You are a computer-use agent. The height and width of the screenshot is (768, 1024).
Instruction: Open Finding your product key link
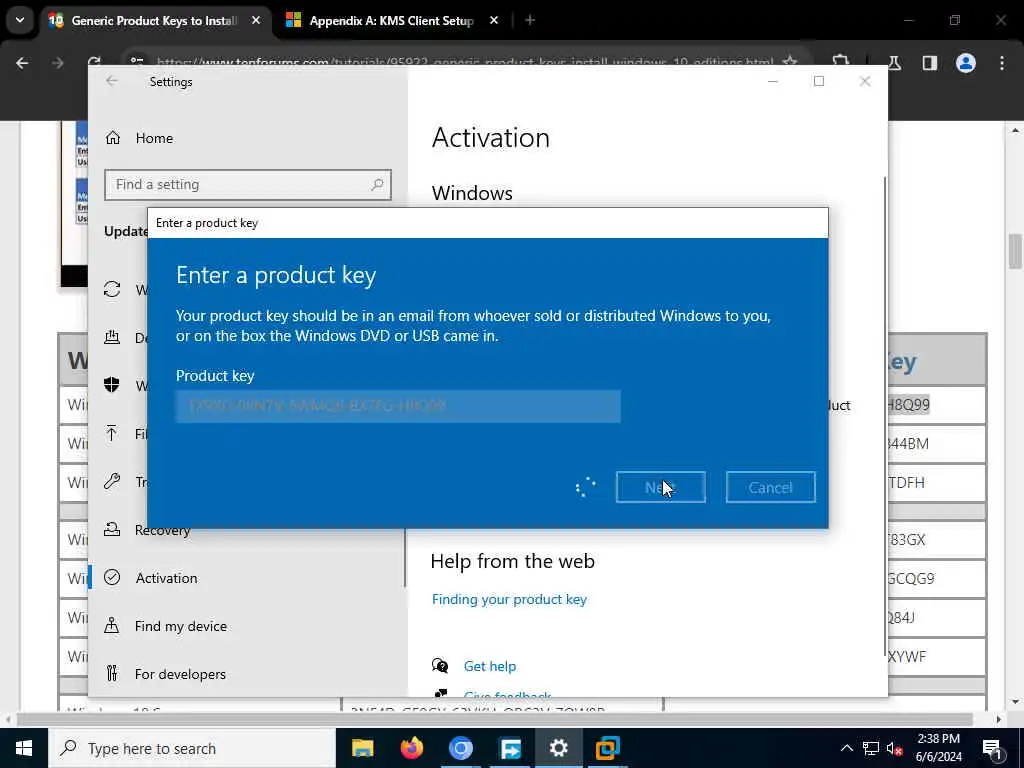click(x=509, y=599)
